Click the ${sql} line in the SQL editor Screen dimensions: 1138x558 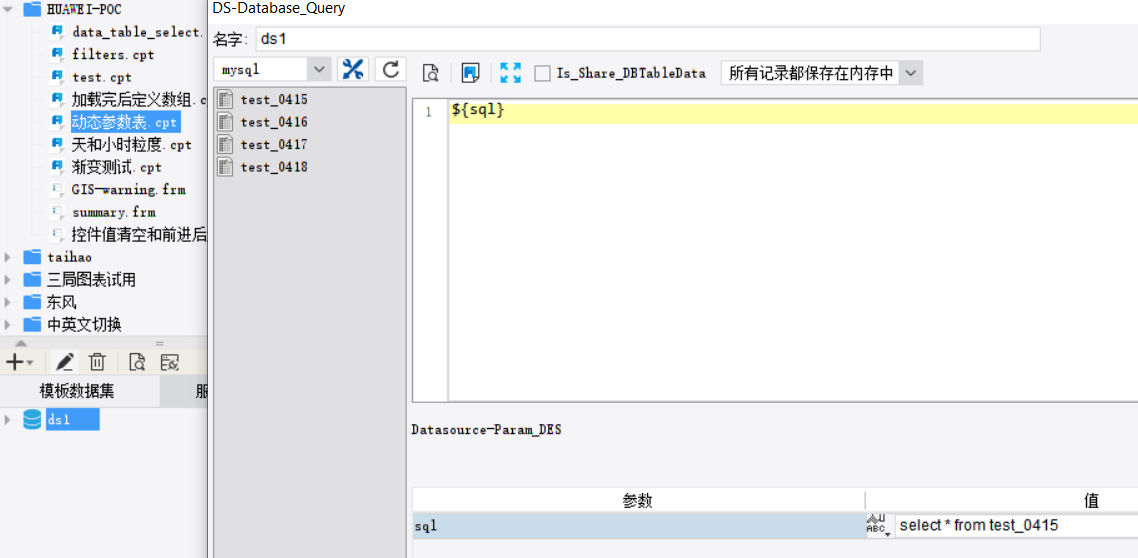[793, 112]
